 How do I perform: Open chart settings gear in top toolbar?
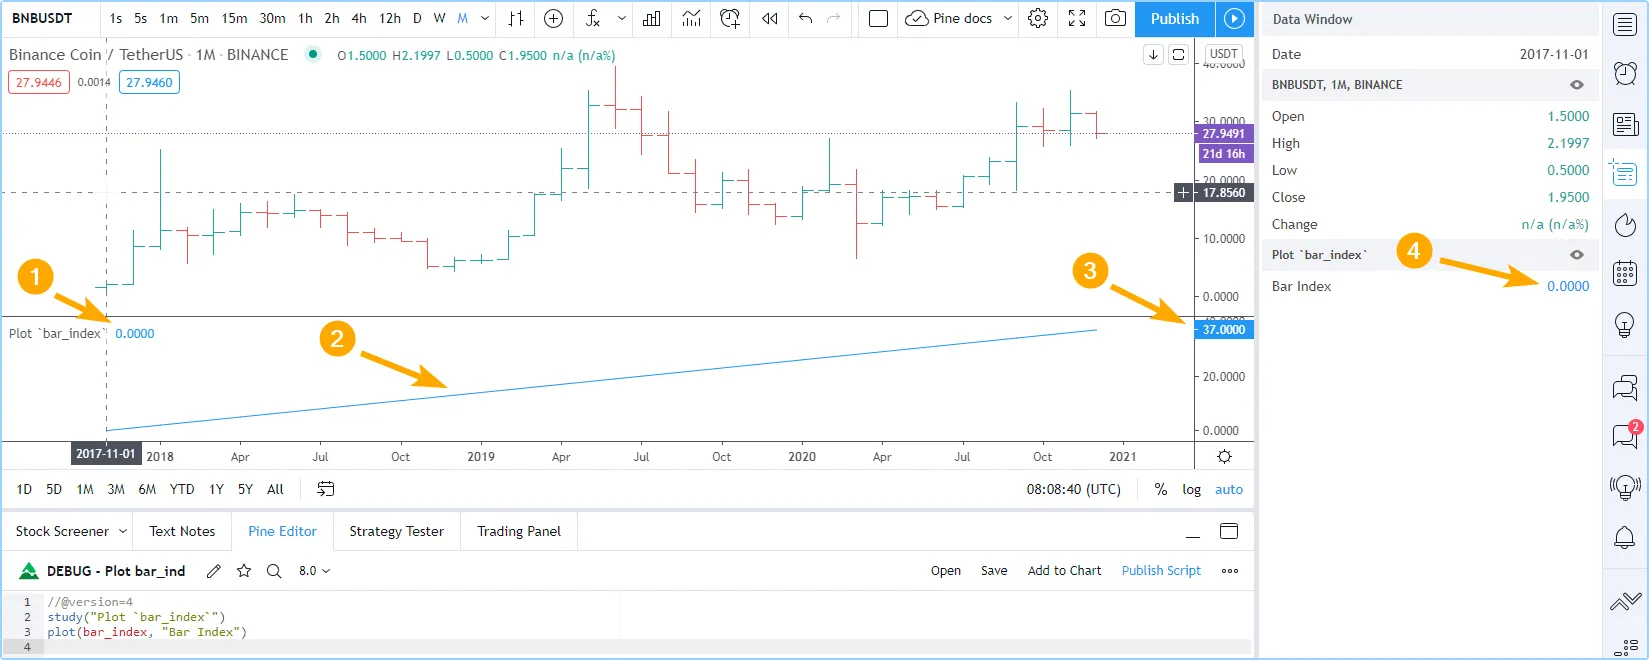(x=1038, y=18)
